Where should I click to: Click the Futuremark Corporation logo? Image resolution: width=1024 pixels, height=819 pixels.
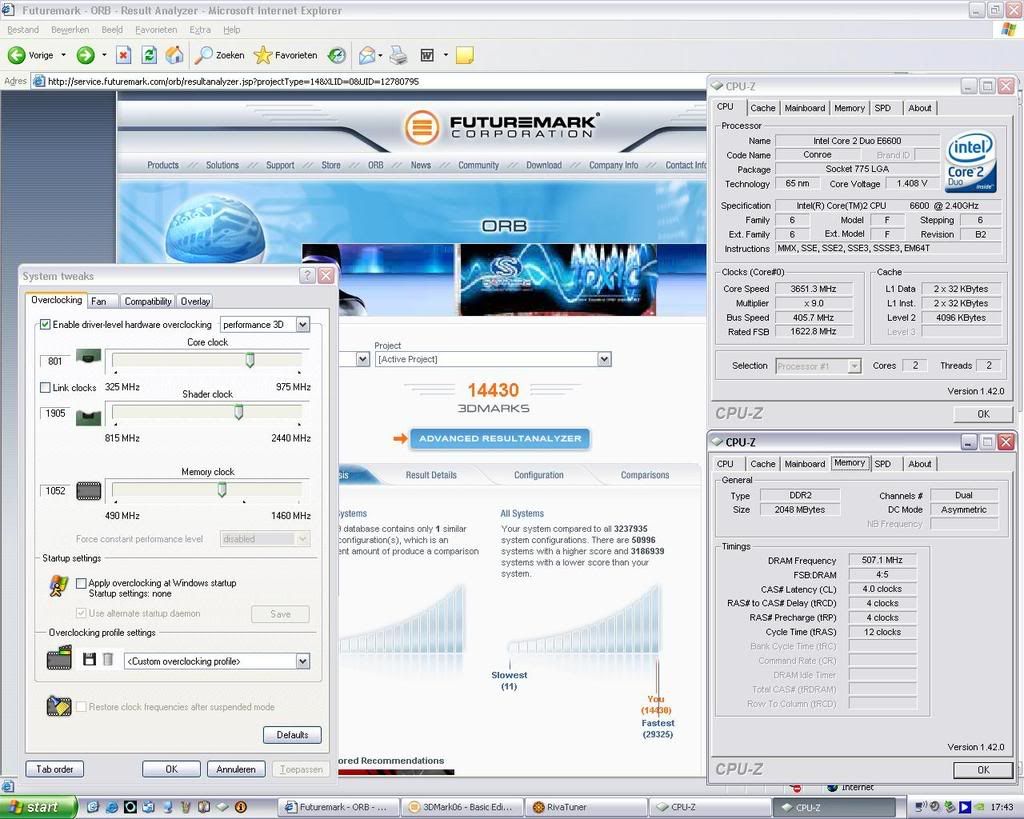[x=501, y=127]
